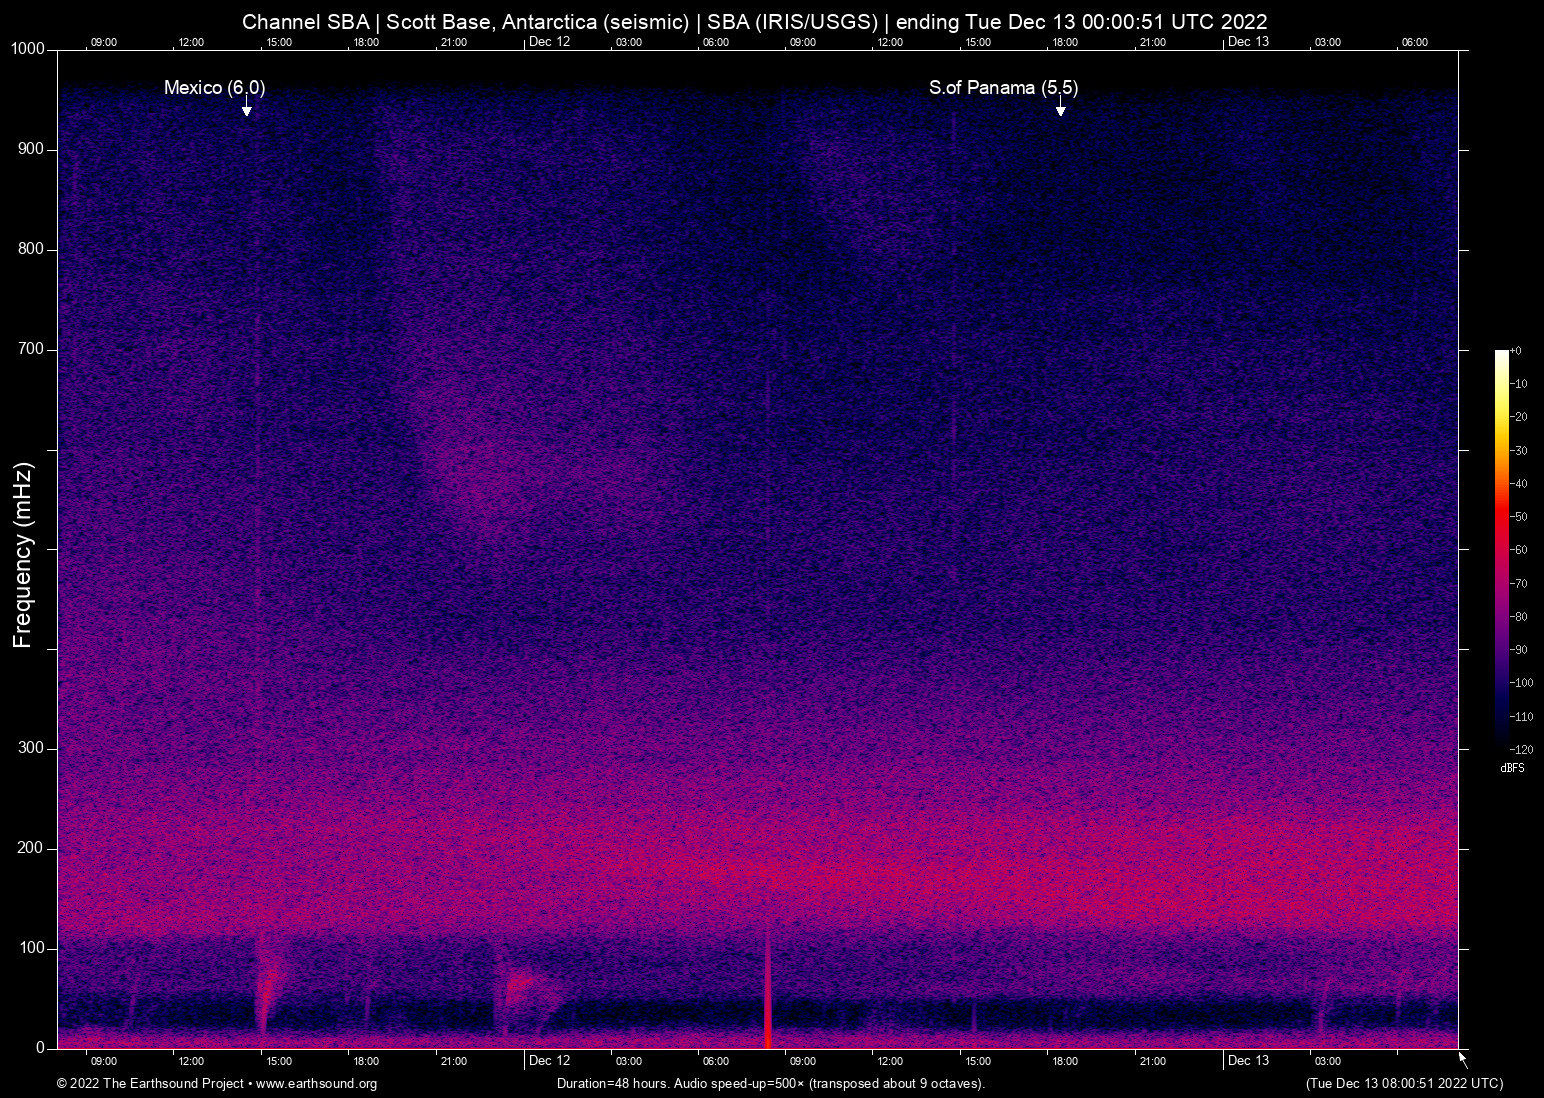Click the Dec 13 marker on the top time axis
The width and height of the screenshot is (1544, 1098).
(1248, 42)
